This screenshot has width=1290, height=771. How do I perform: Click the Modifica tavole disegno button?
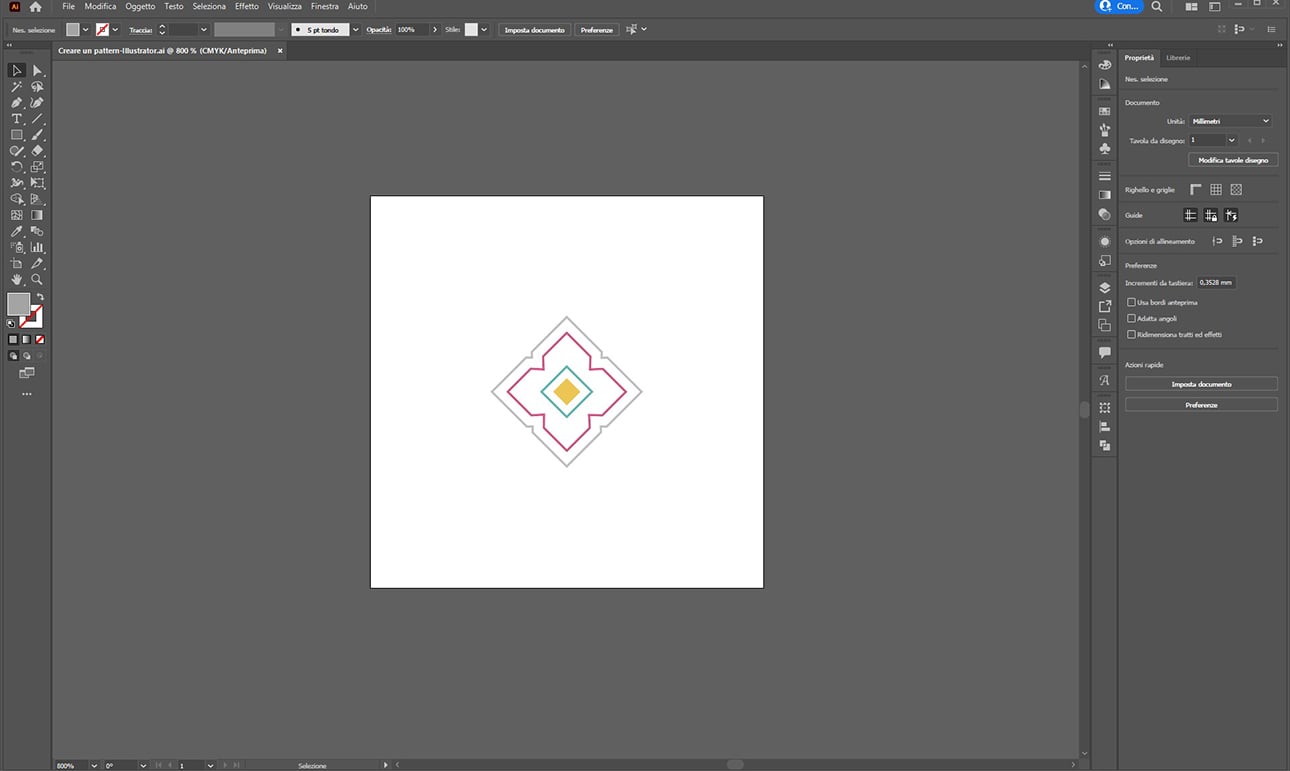pos(1233,159)
